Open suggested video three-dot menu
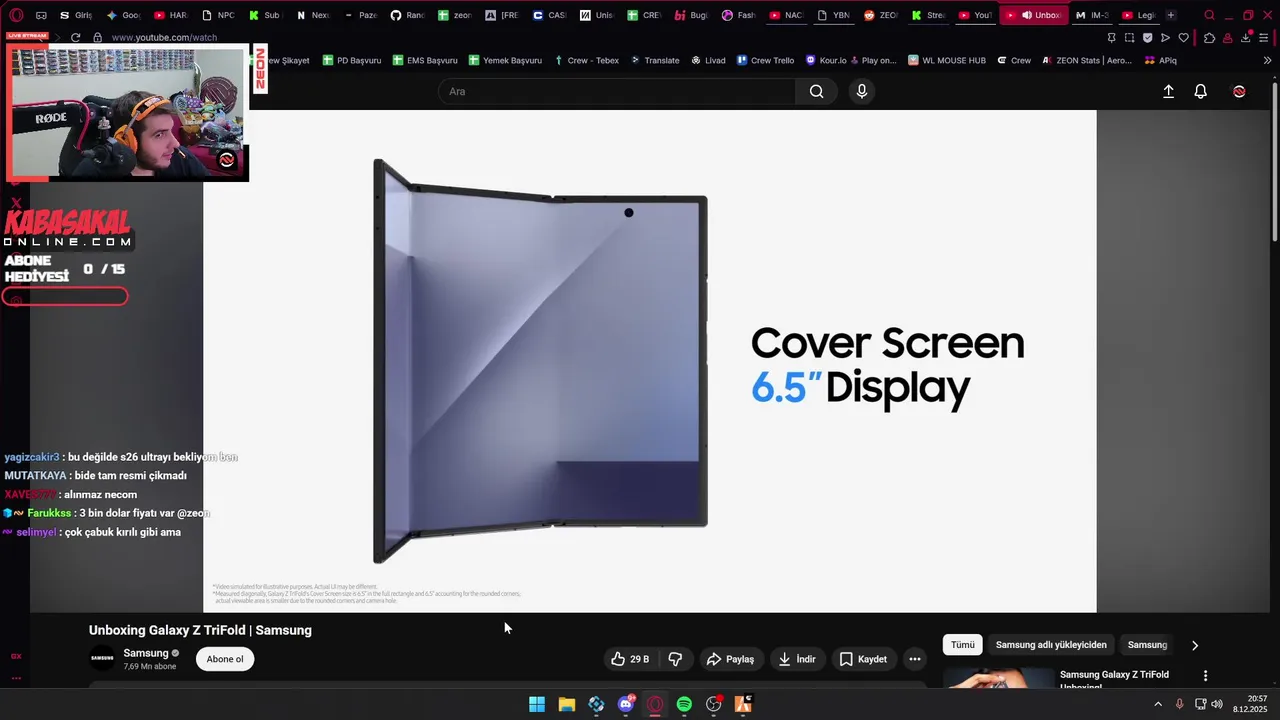 point(1205,676)
